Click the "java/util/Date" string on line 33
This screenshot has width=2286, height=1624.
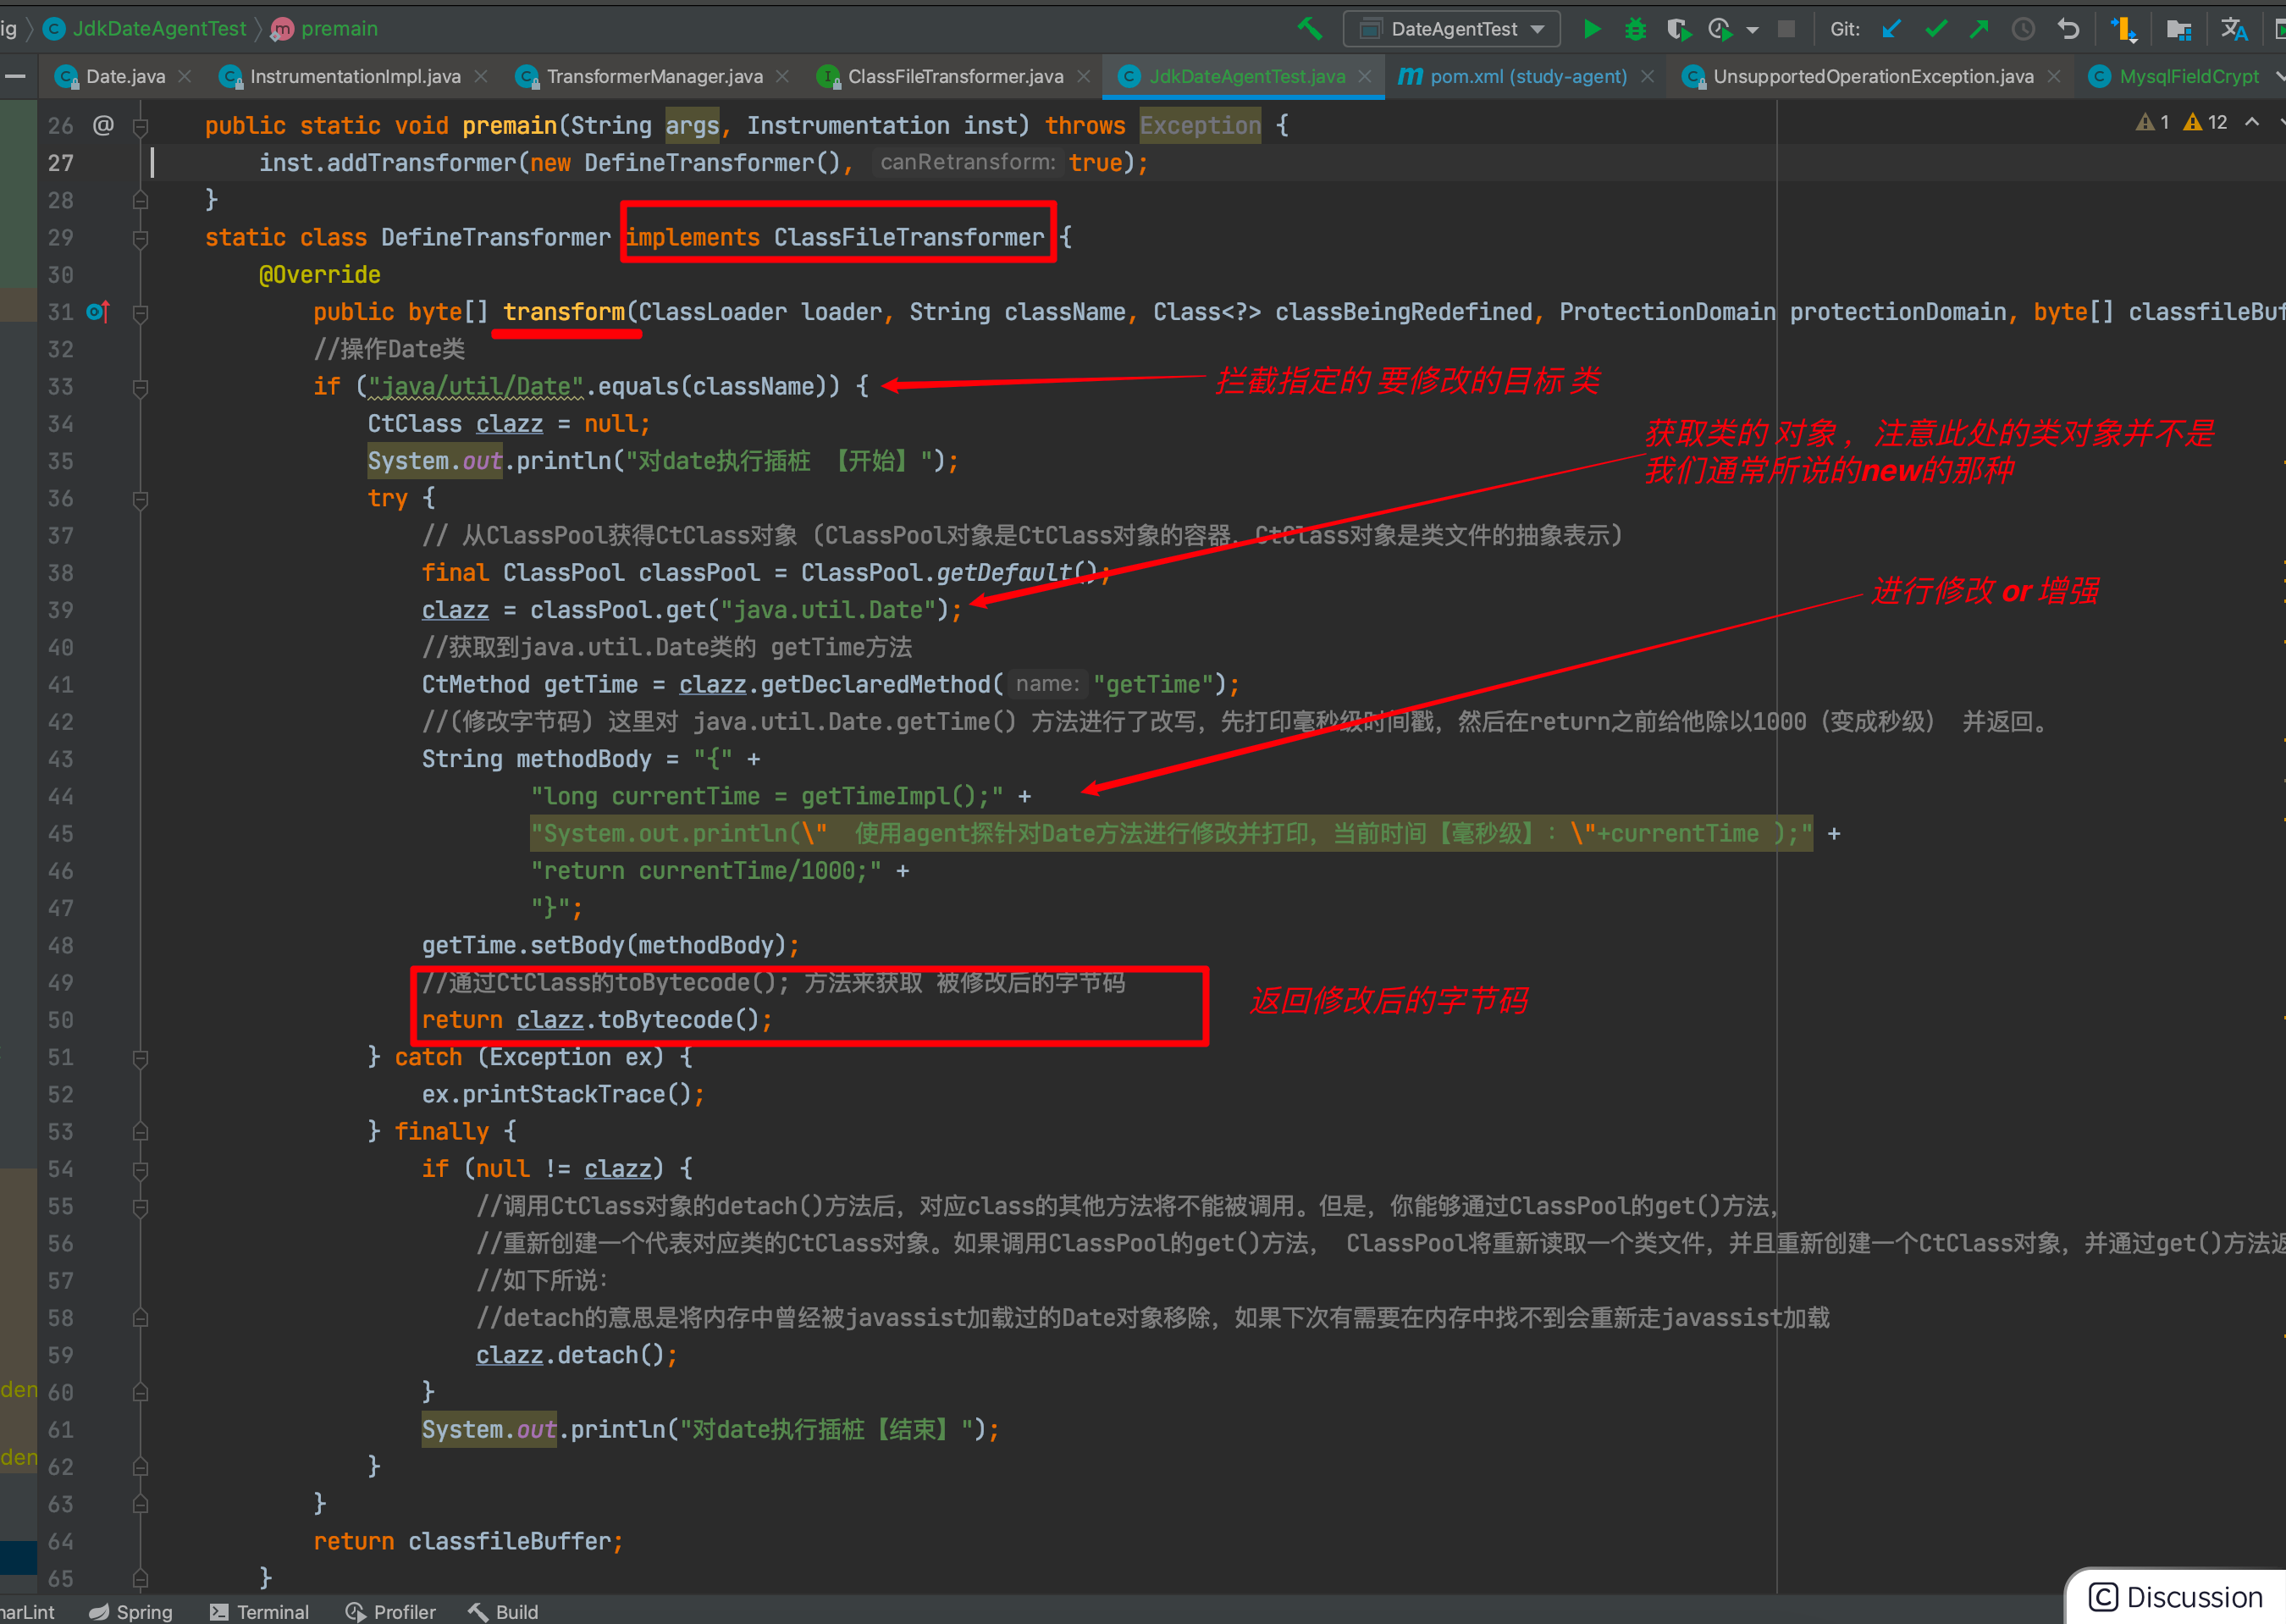coord(476,386)
